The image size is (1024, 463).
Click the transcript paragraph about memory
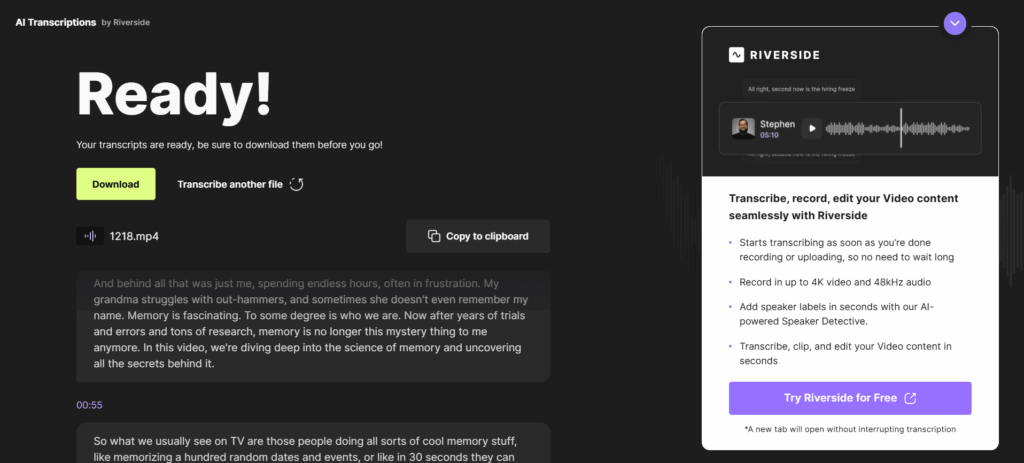[313, 325]
